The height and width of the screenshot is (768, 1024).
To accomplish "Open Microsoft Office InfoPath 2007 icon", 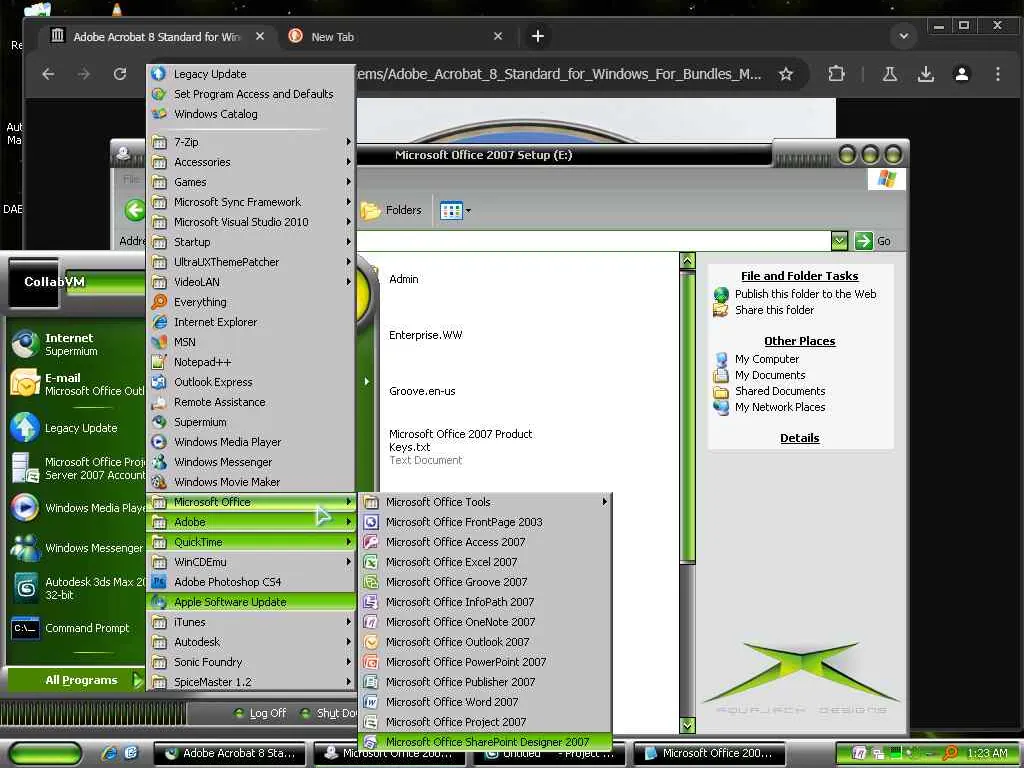I will 371,602.
